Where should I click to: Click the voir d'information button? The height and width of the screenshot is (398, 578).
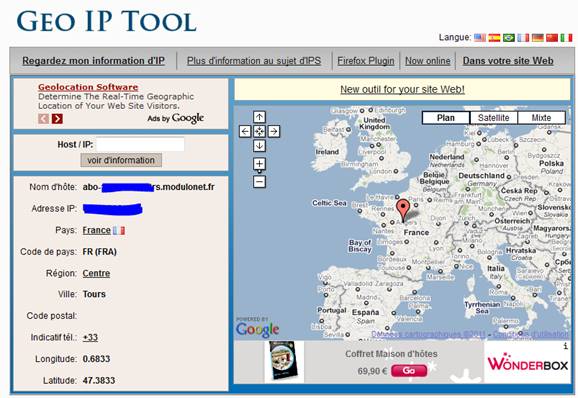pos(121,160)
